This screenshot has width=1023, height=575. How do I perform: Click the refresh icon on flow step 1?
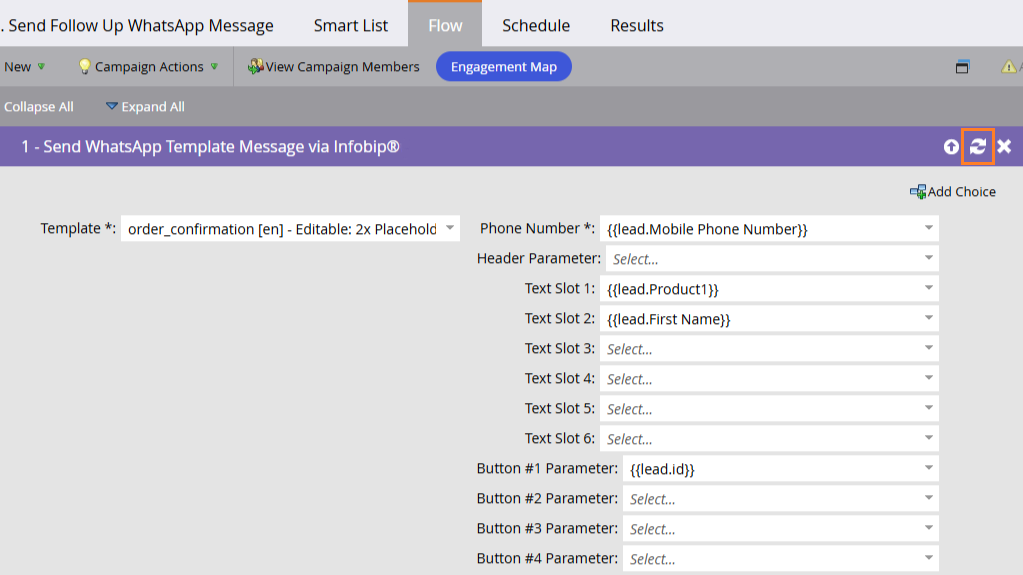tap(977, 147)
